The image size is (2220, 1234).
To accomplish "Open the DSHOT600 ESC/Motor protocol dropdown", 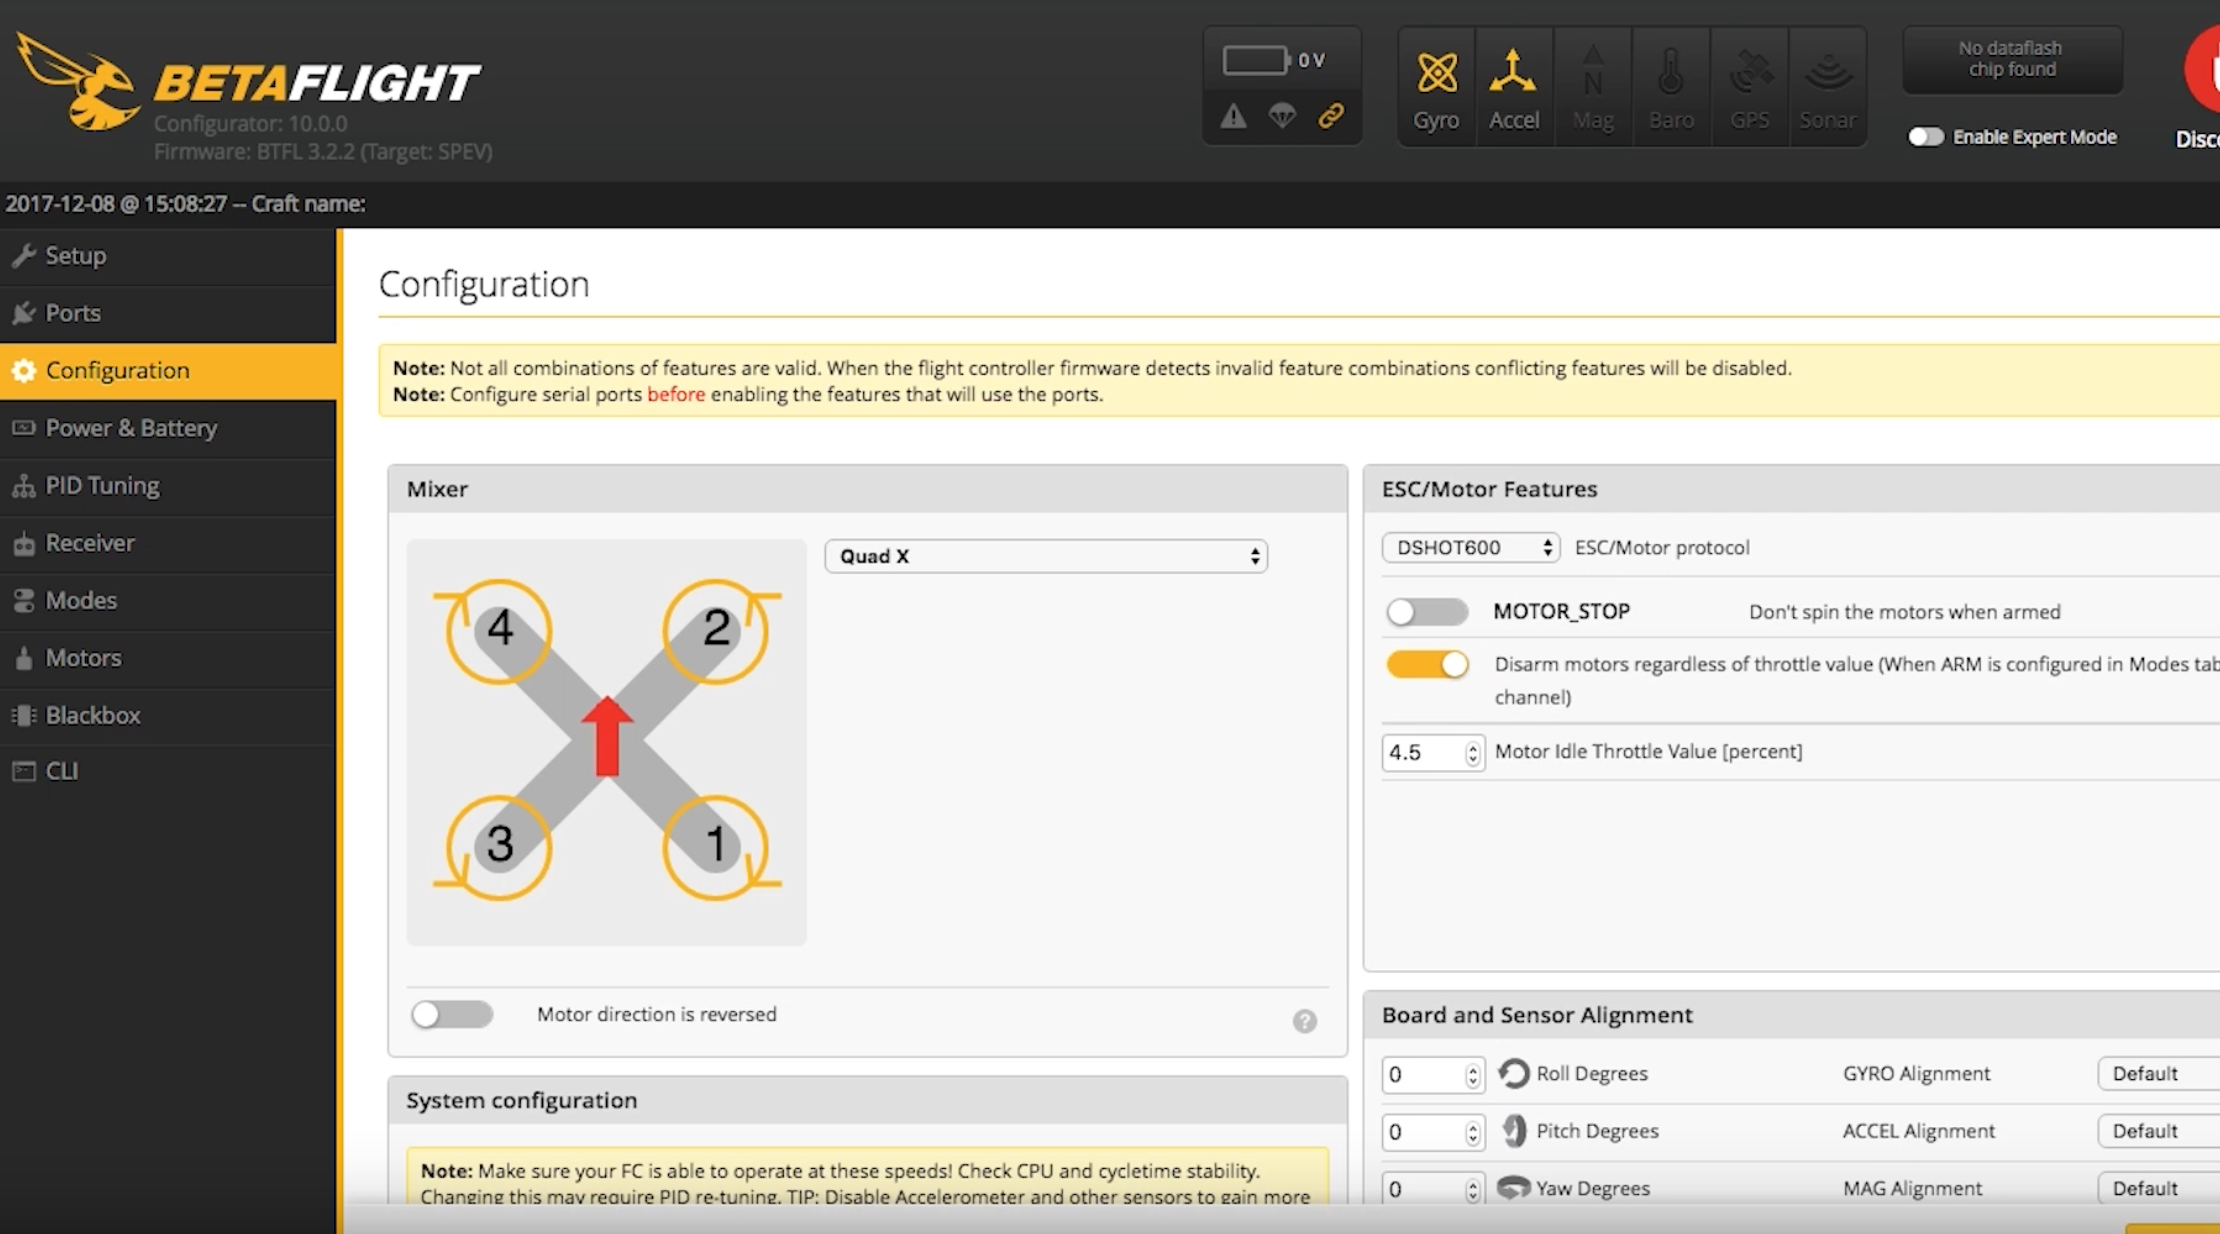I will click(x=1471, y=547).
